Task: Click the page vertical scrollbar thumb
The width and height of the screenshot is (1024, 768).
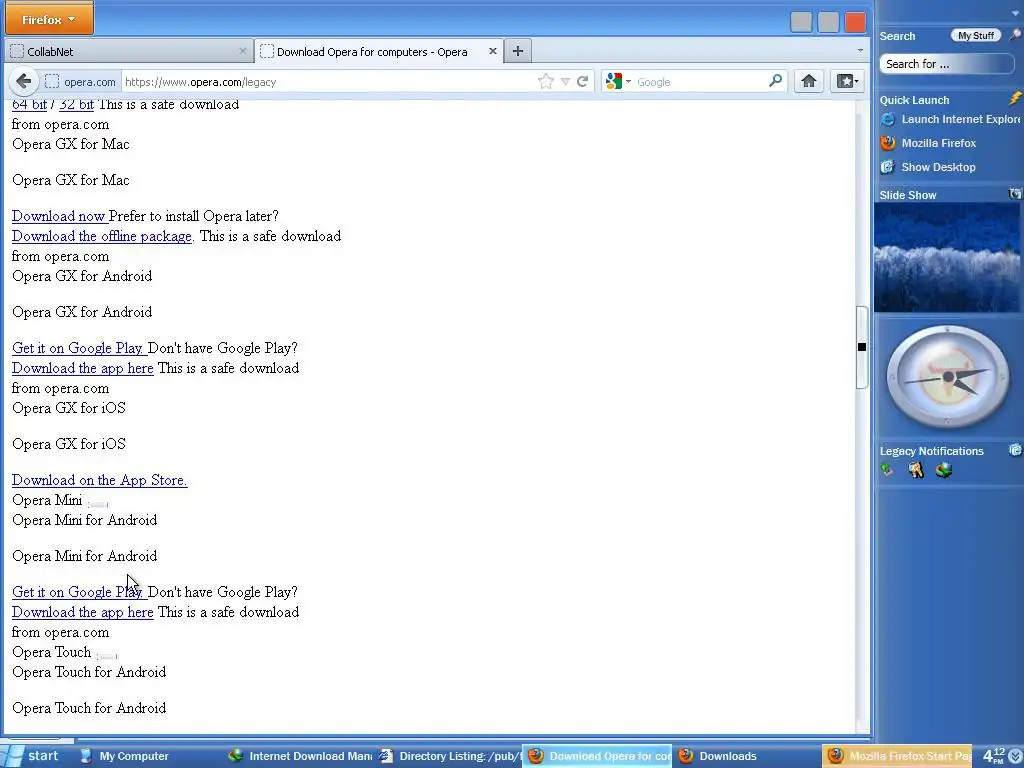Action: pos(862,347)
